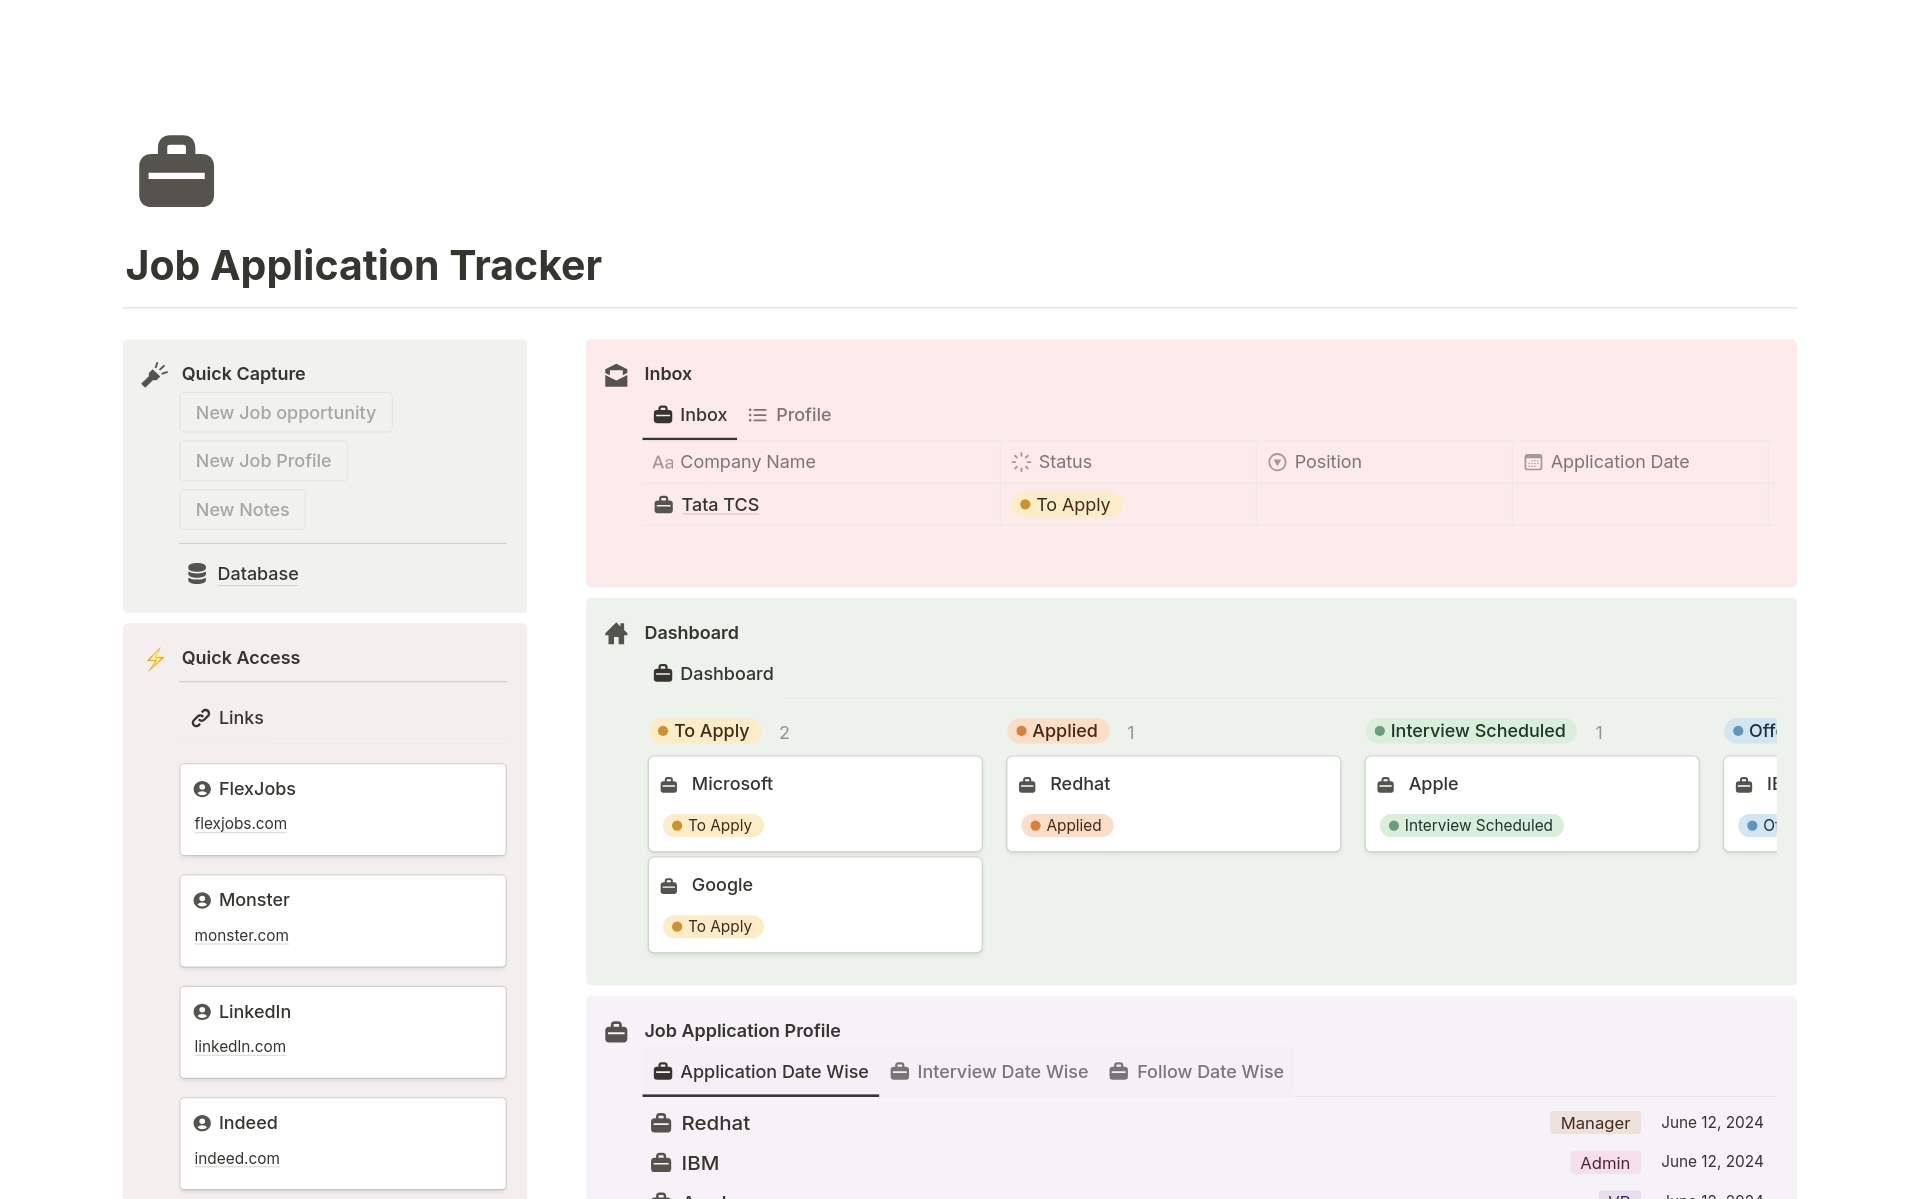
Task: Open the monster.com link
Action: [241, 935]
